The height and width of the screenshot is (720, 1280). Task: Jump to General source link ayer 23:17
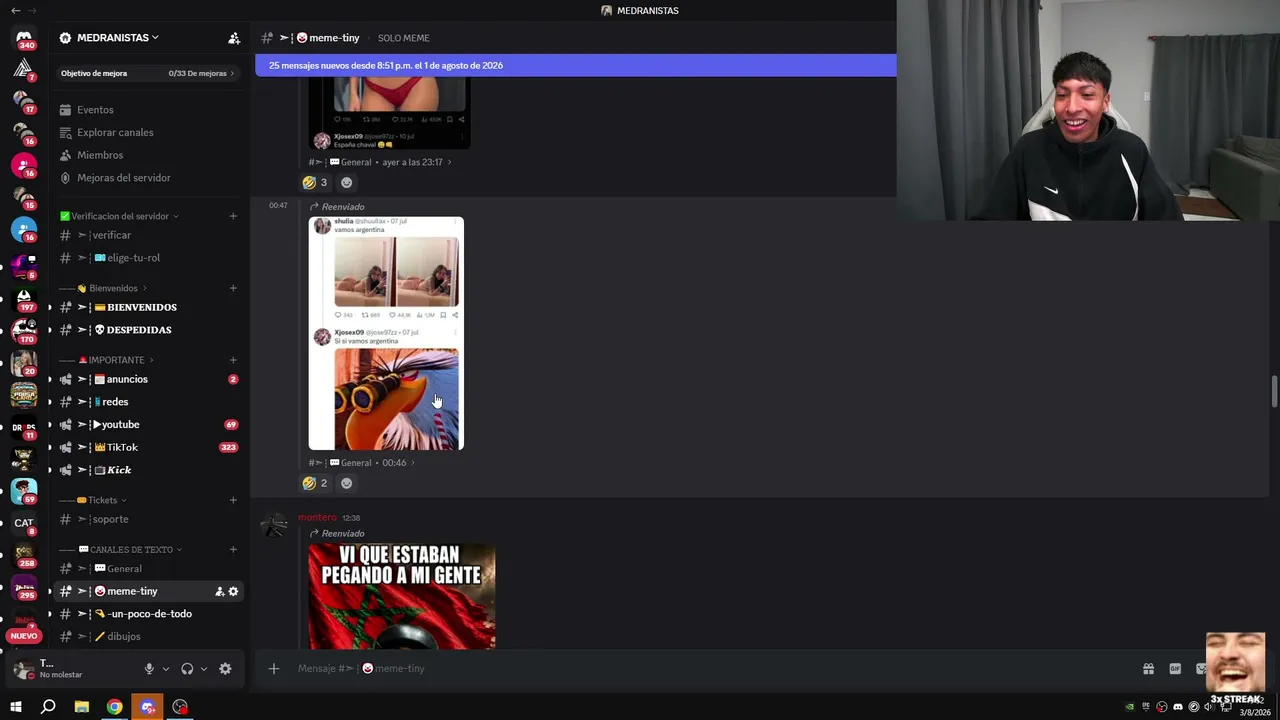coord(380,162)
